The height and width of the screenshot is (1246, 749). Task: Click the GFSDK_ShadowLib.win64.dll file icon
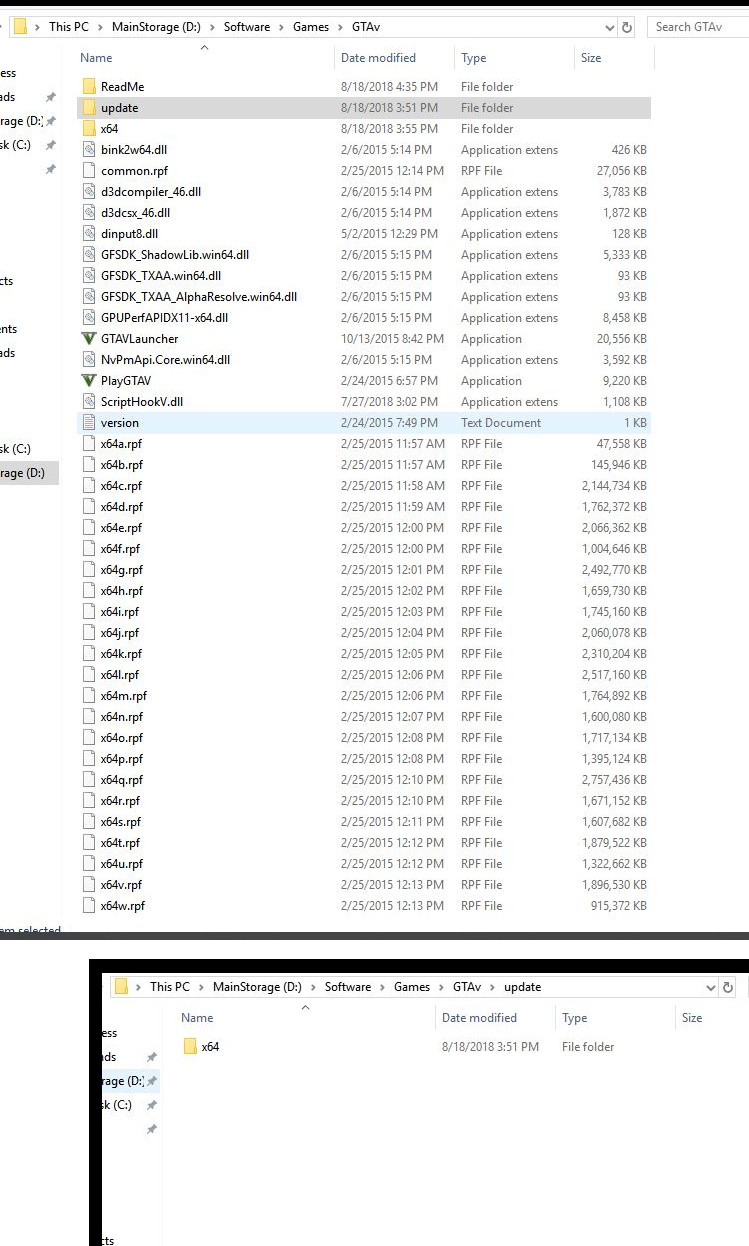point(89,255)
